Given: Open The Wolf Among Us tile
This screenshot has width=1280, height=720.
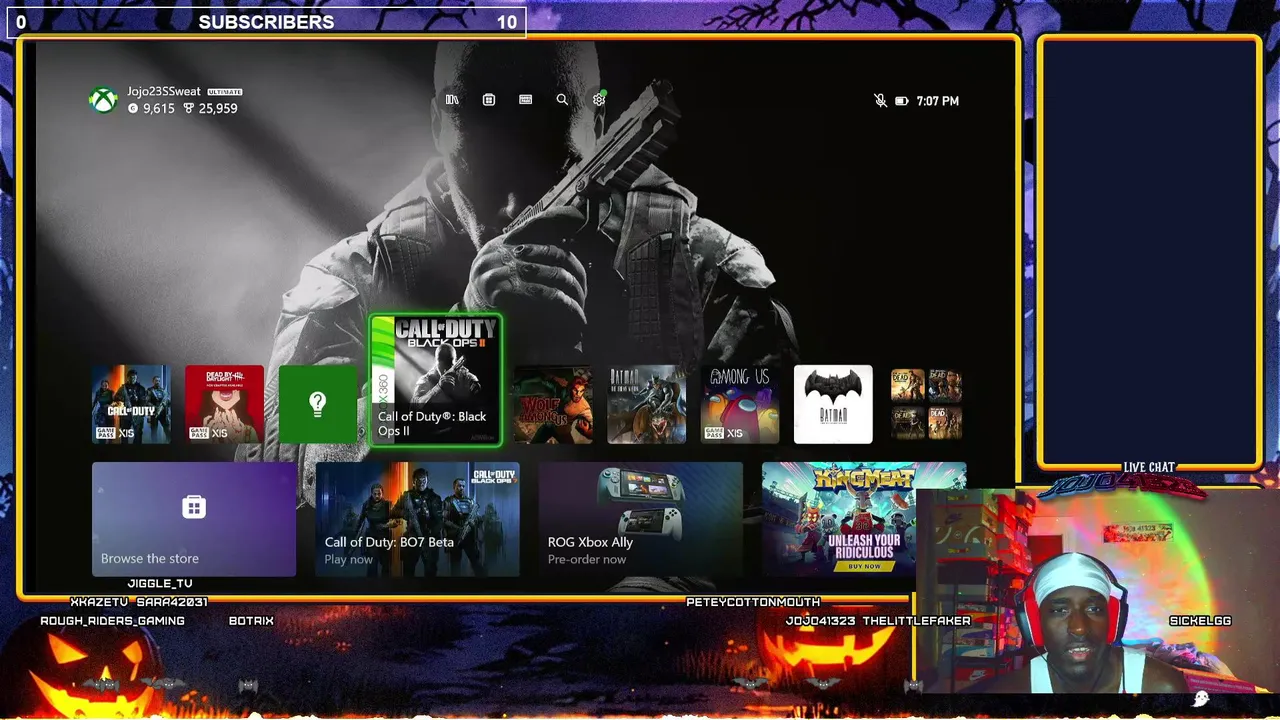Looking at the screenshot, I should 553,404.
